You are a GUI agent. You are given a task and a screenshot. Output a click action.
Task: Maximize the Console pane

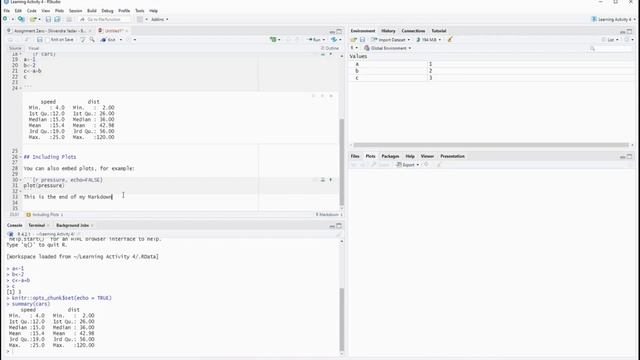click(339, 225)
